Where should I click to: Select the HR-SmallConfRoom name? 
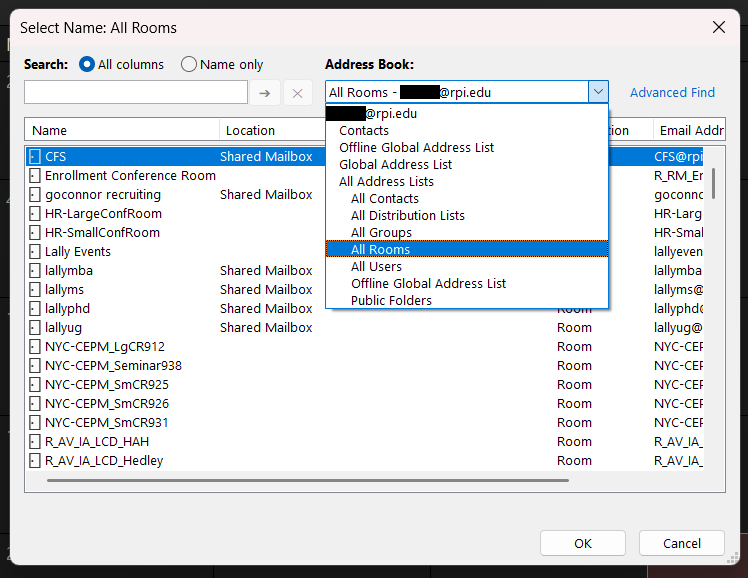coord(102,233)
